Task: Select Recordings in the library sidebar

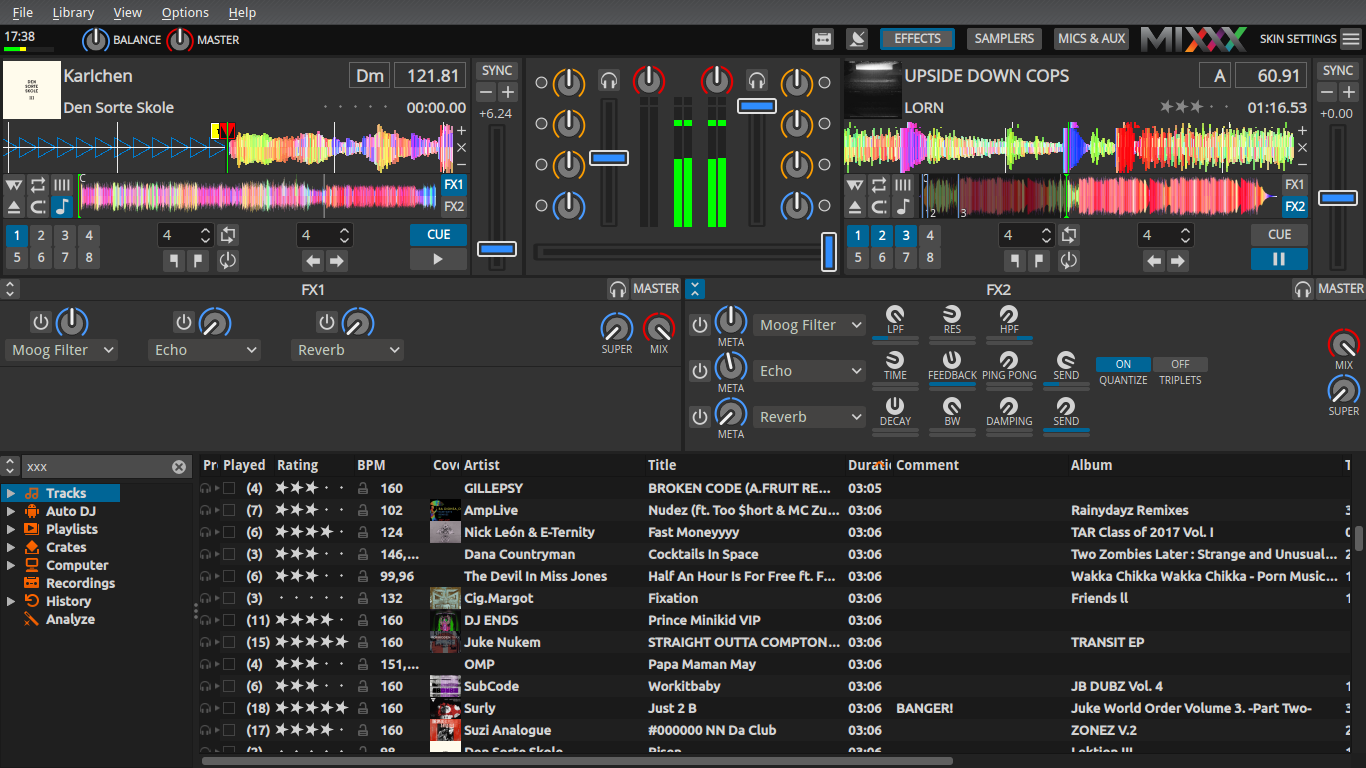Action: click(80, 583)
